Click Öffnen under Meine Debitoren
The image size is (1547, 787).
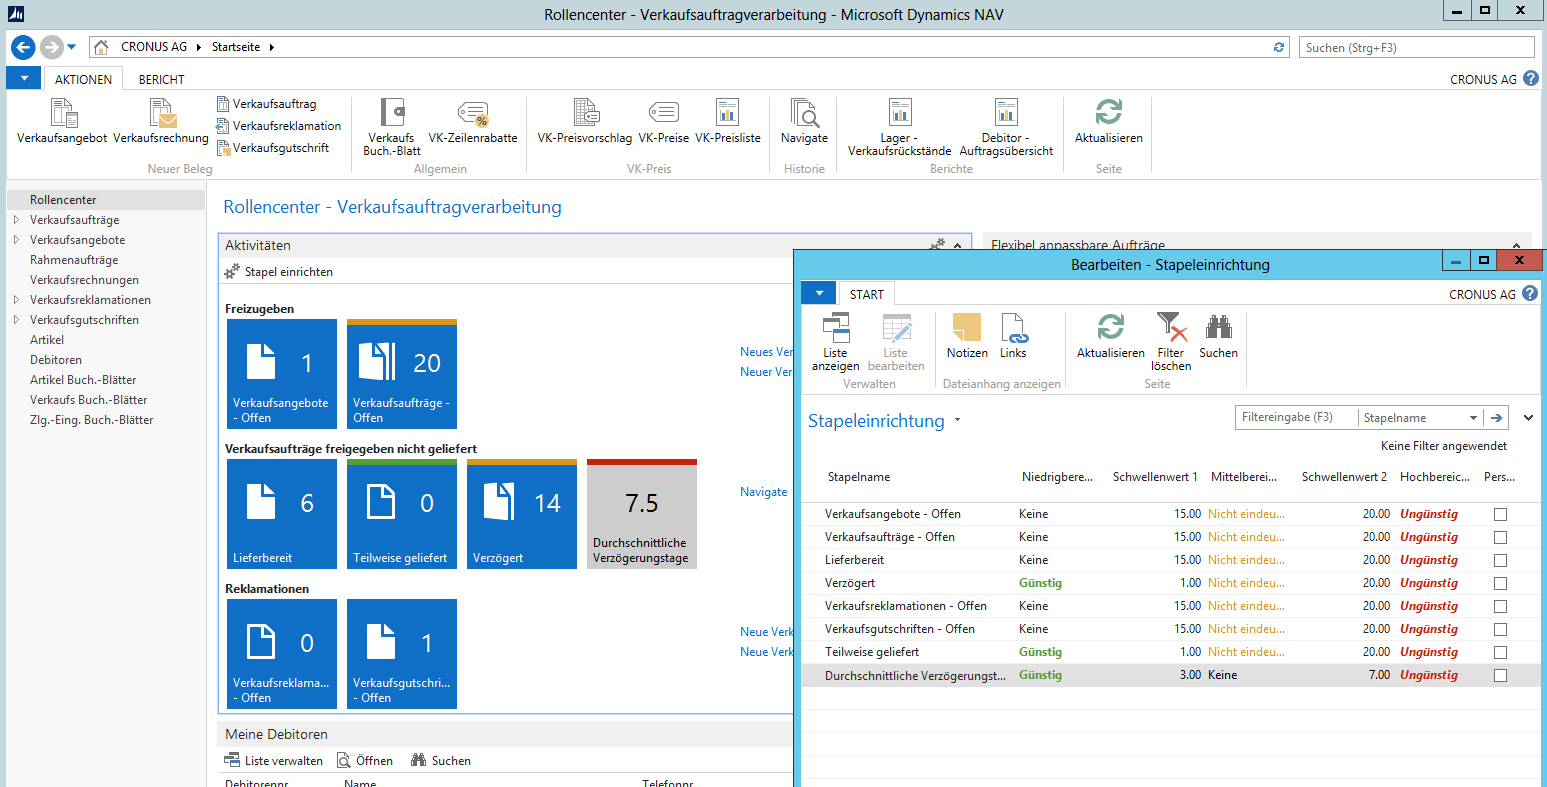pyautogui.click(x=364, y=761)
